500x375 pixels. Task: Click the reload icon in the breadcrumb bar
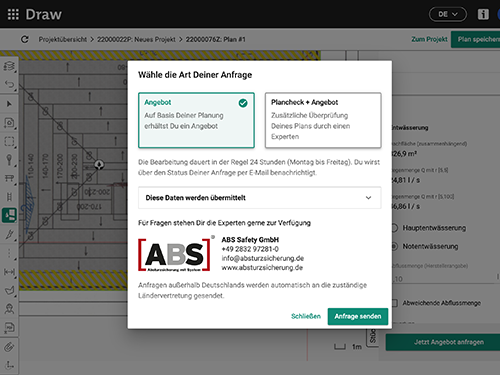[x=25, y=39]
